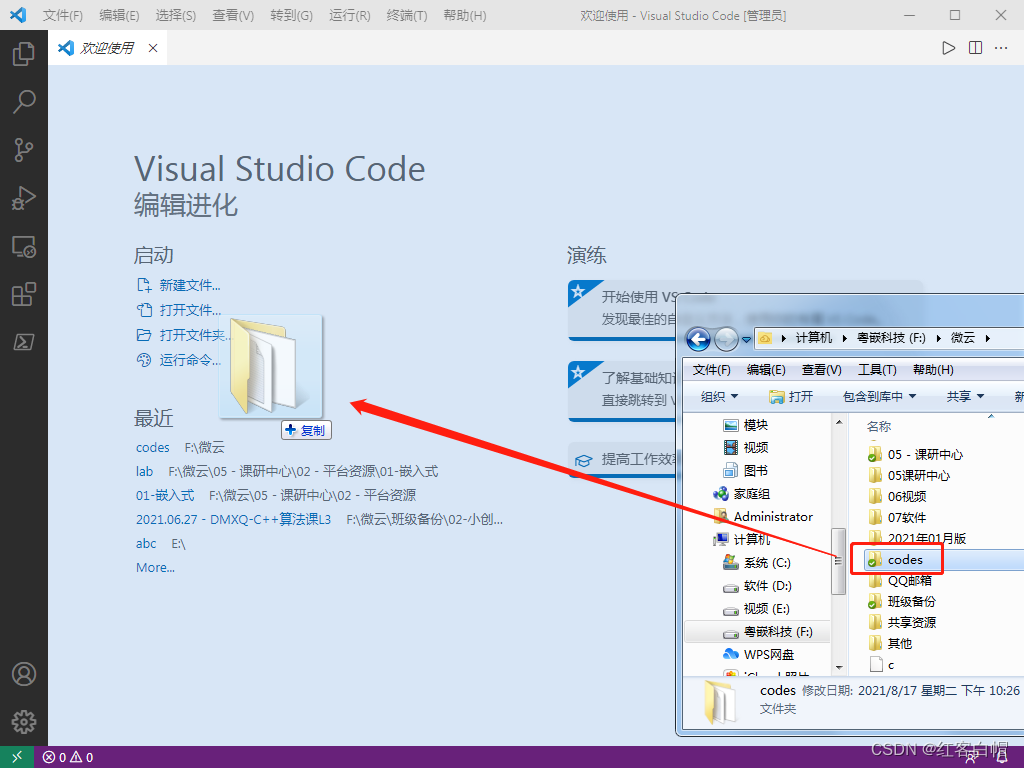Select the 欢迎使用 editor tab
This screenshot has width=1024, height=768.
tap(107, 48)
